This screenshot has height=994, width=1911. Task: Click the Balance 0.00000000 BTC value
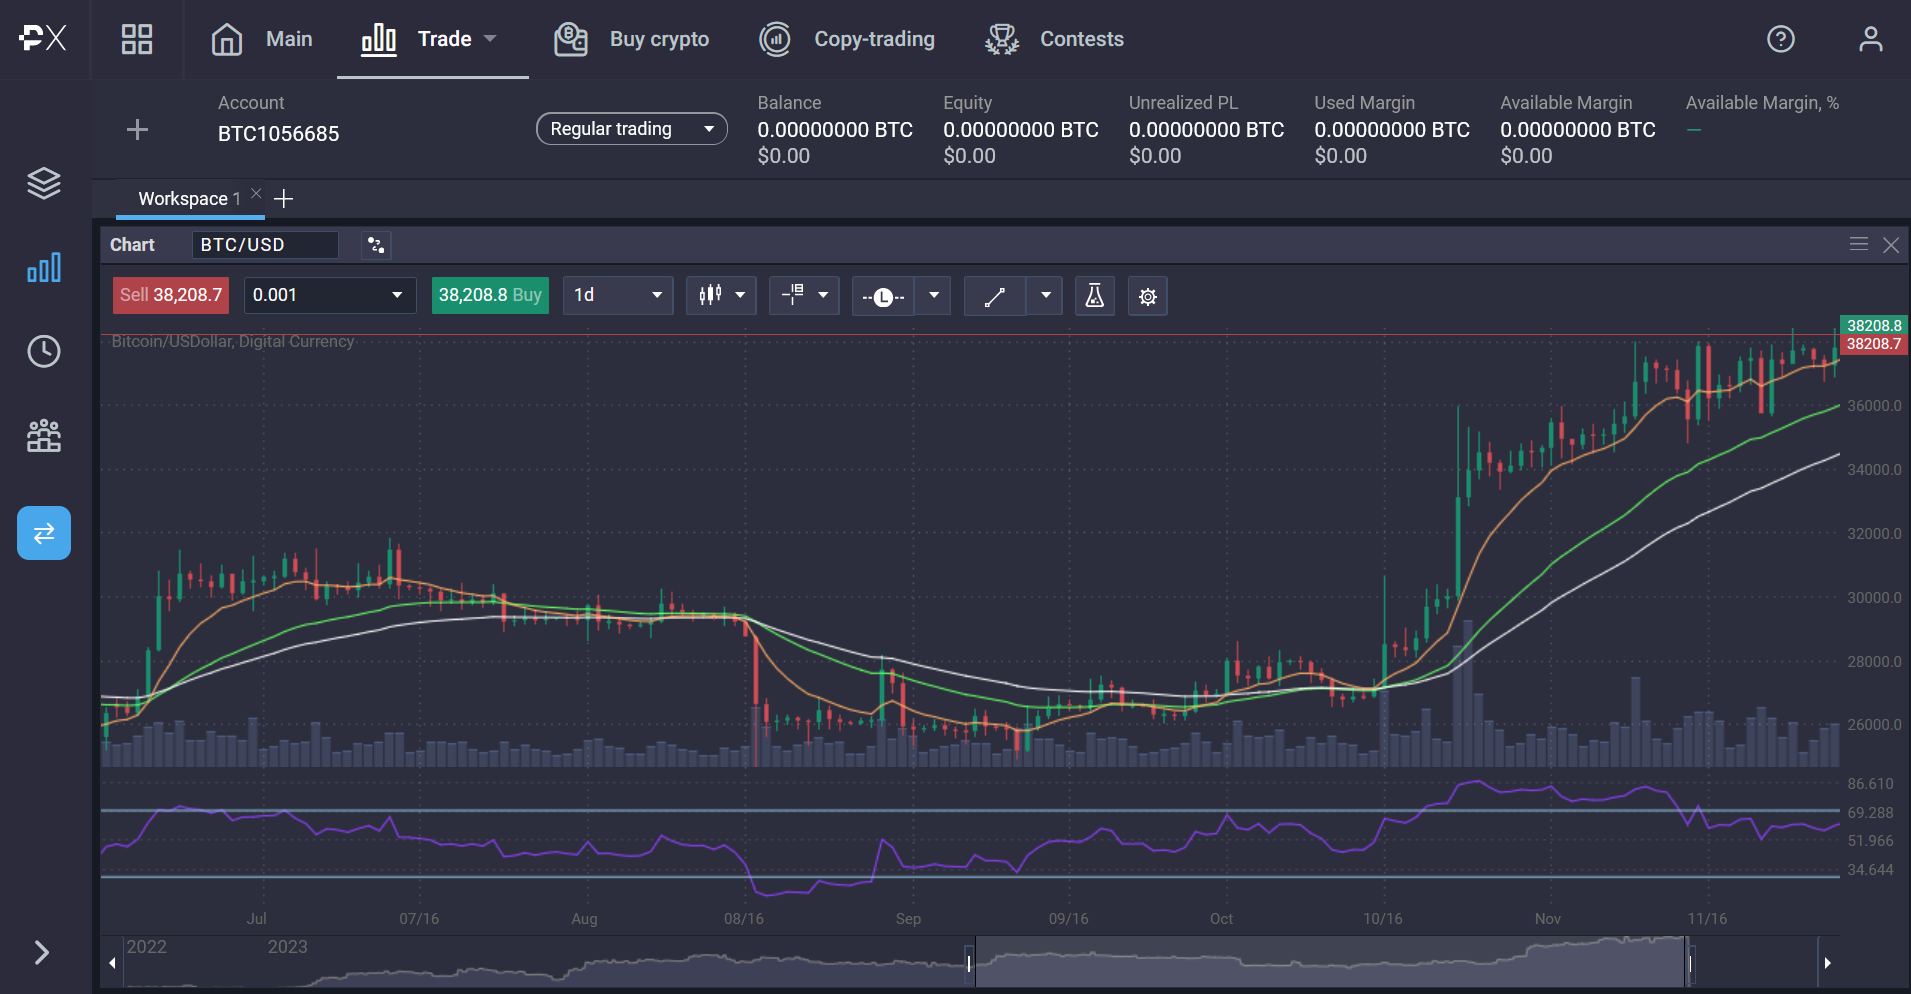[835, 130]
